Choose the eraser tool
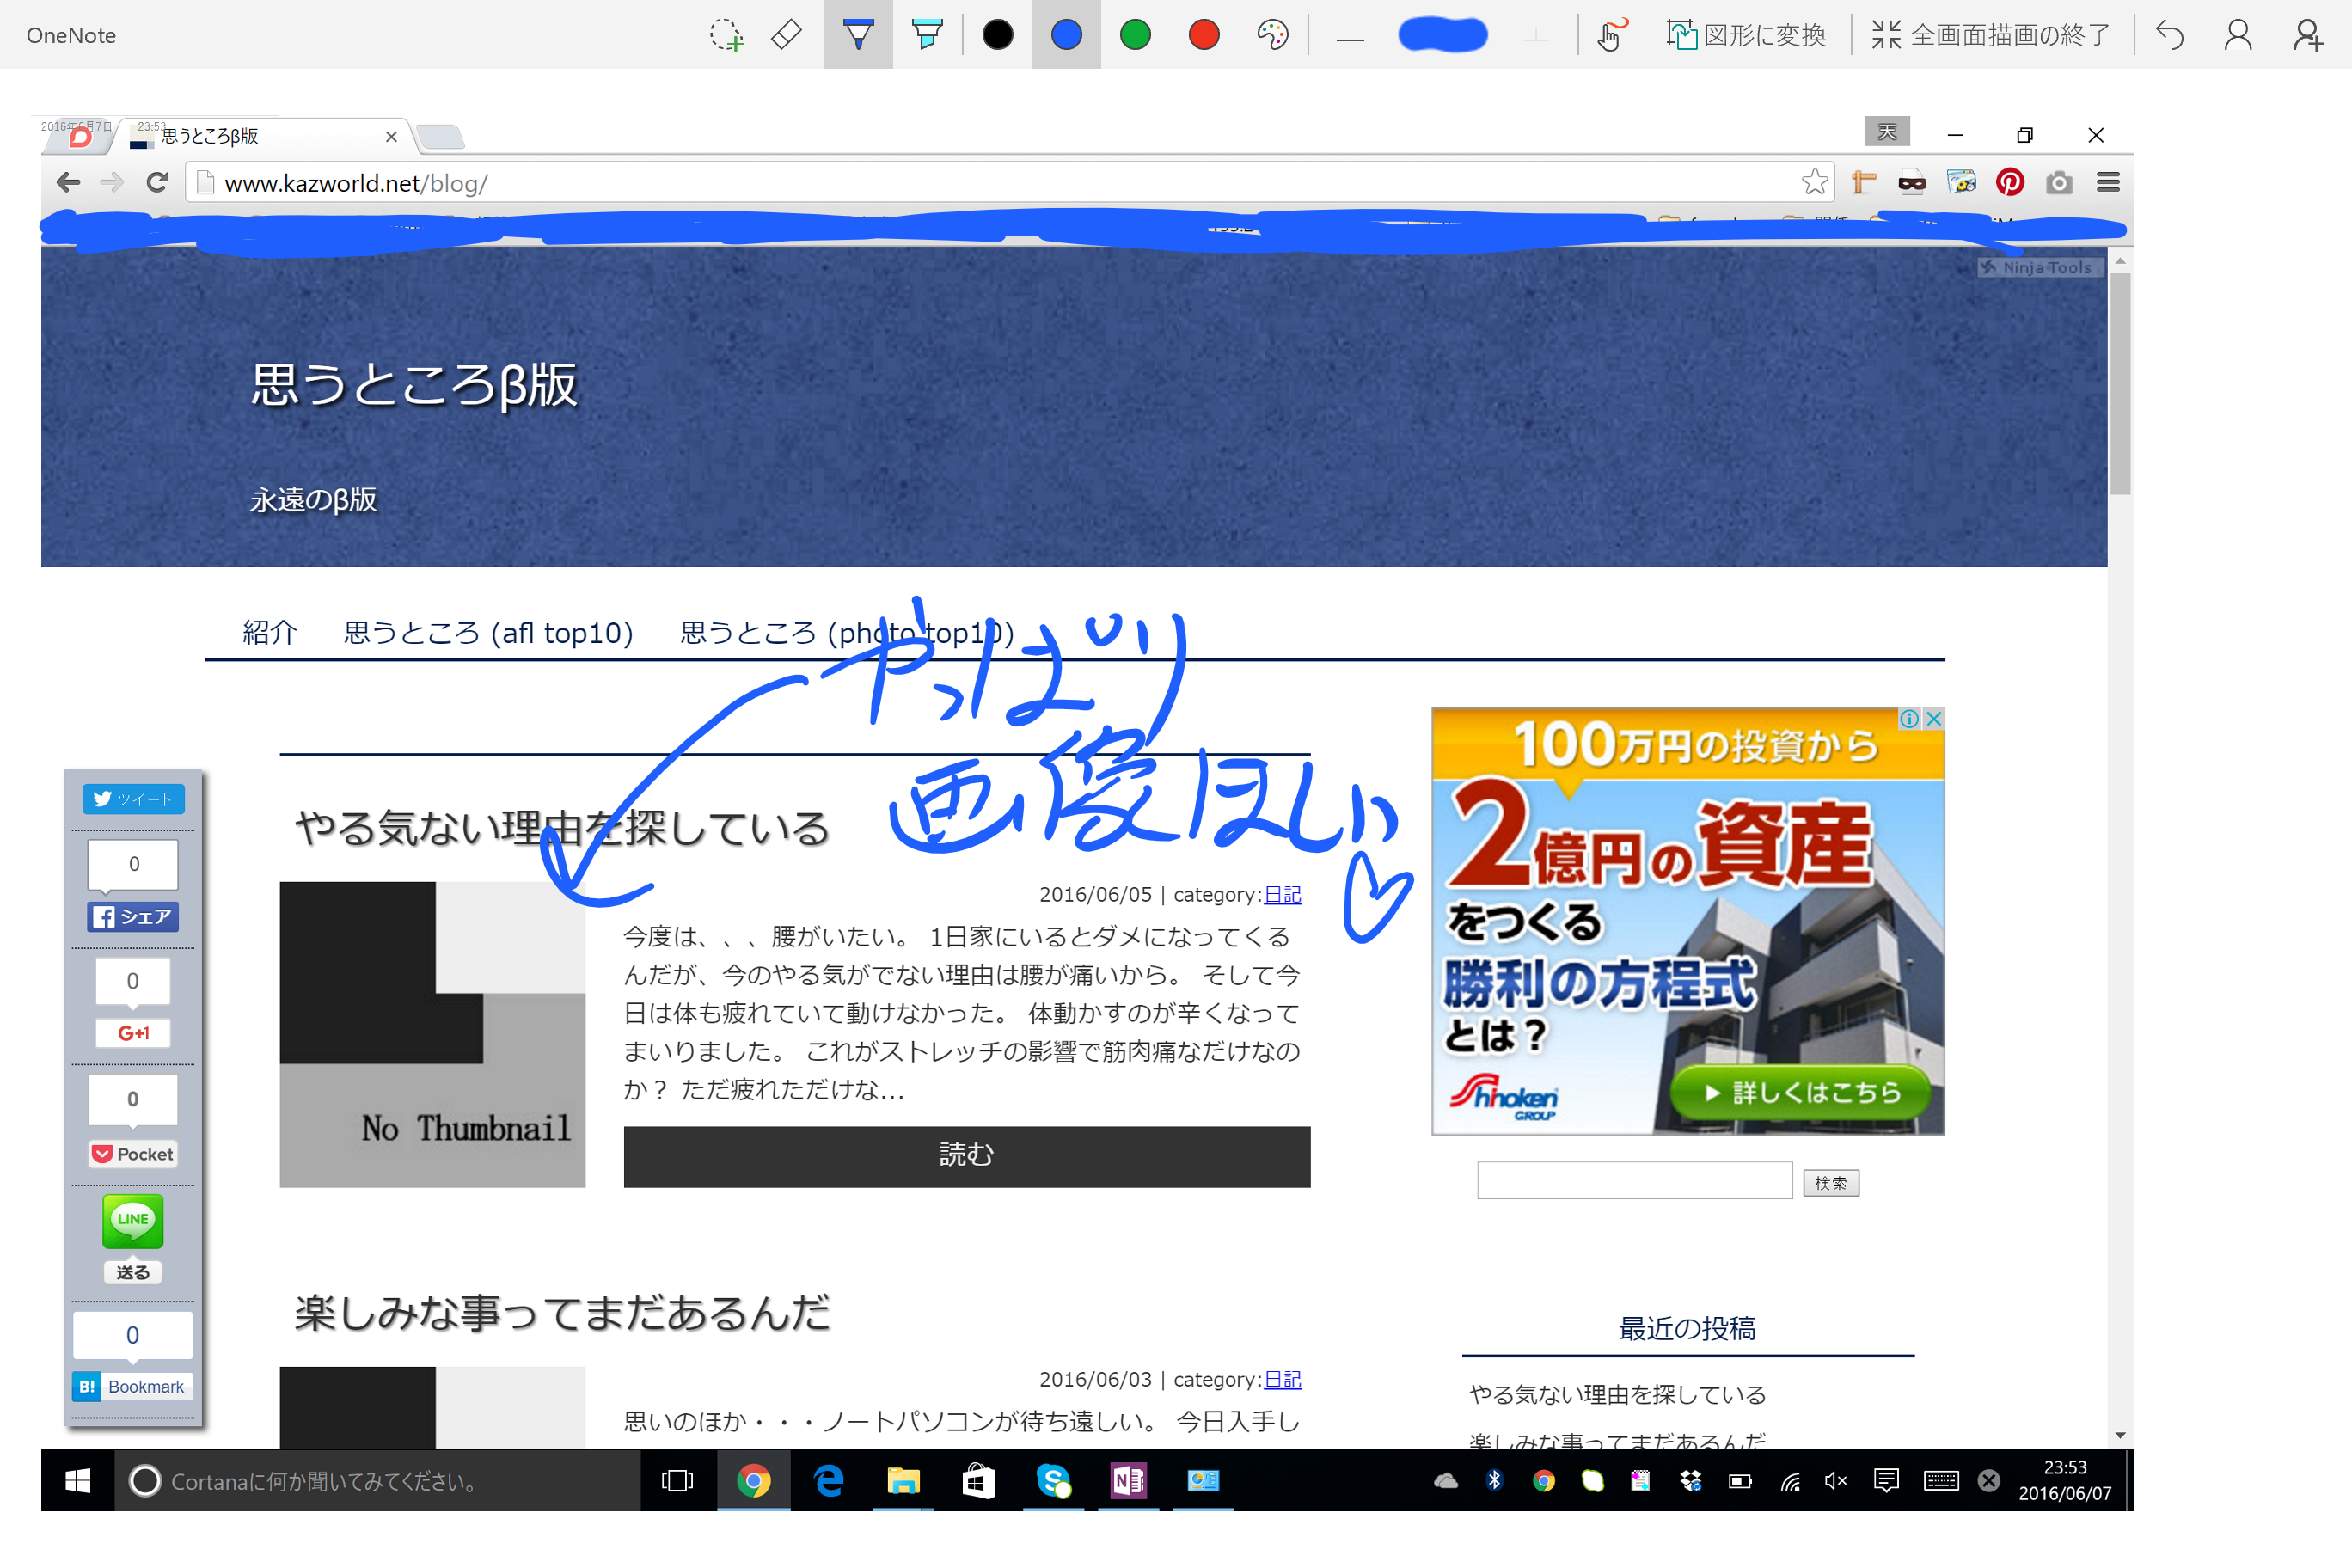Image resolution: width=2352 pixels, height=1568 pixels. [787, 35]
